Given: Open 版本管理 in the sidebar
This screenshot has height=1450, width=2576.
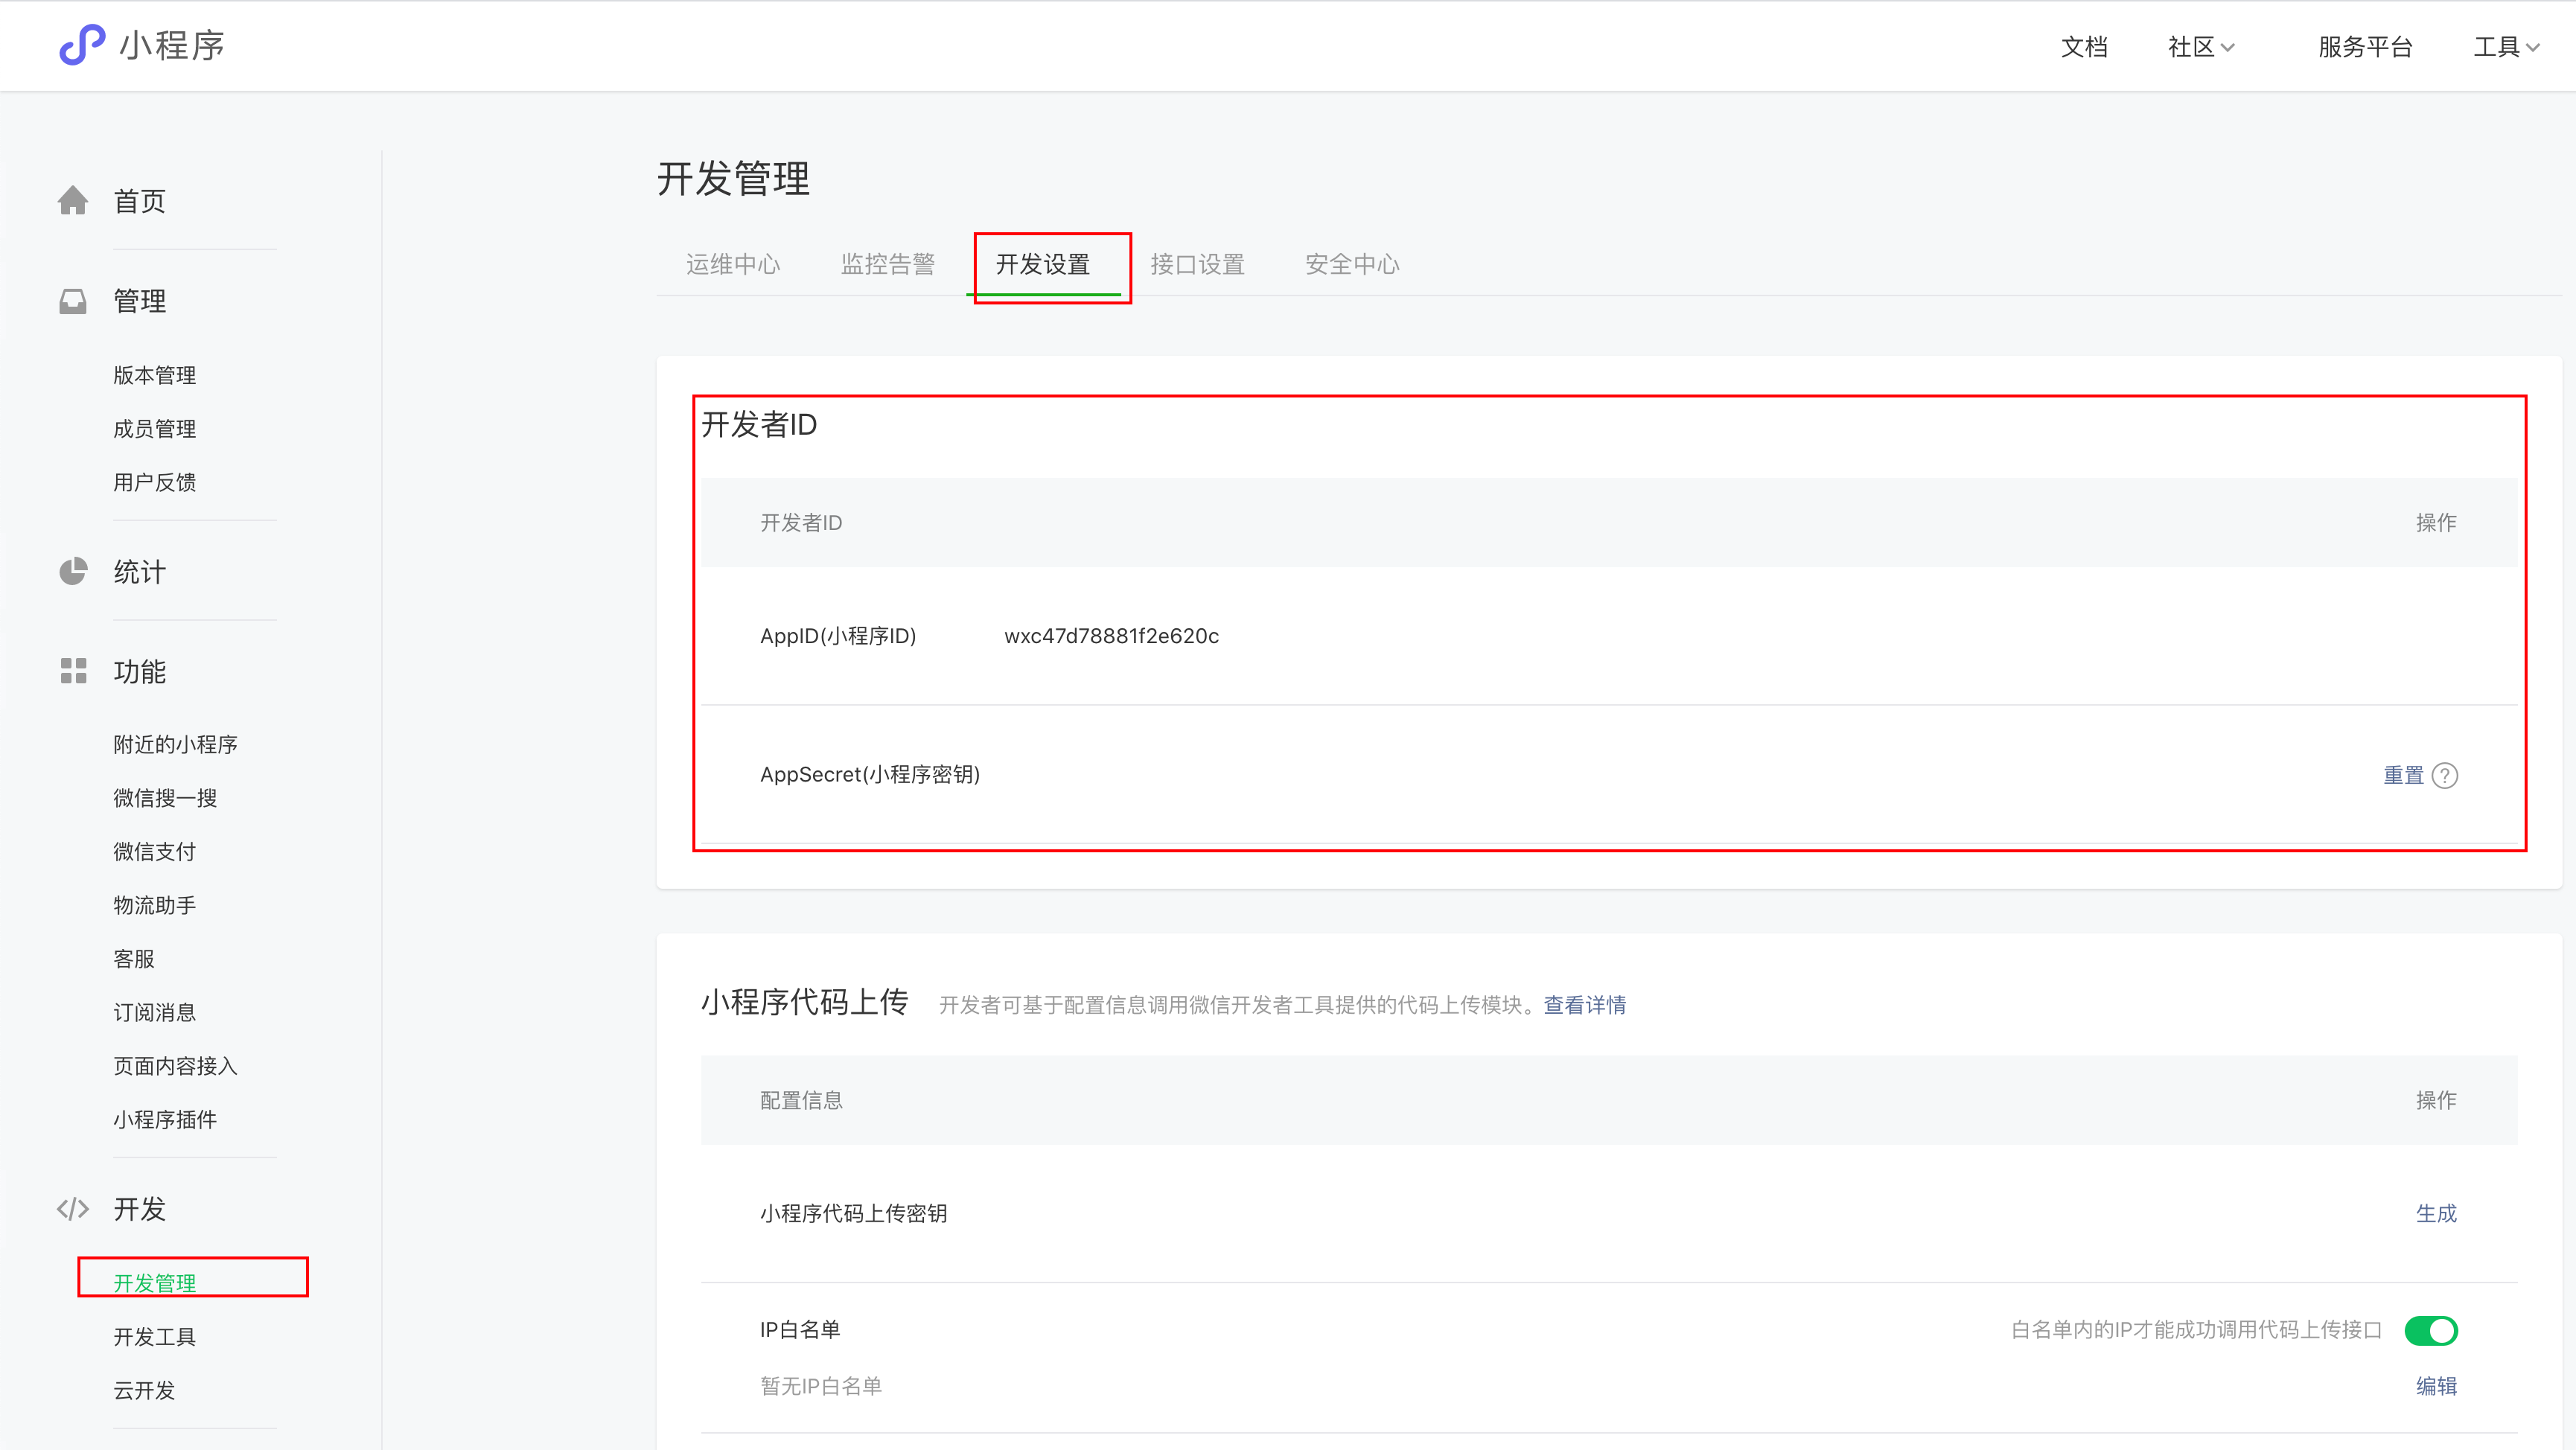Looking at the screenshot, I should 154,375.
